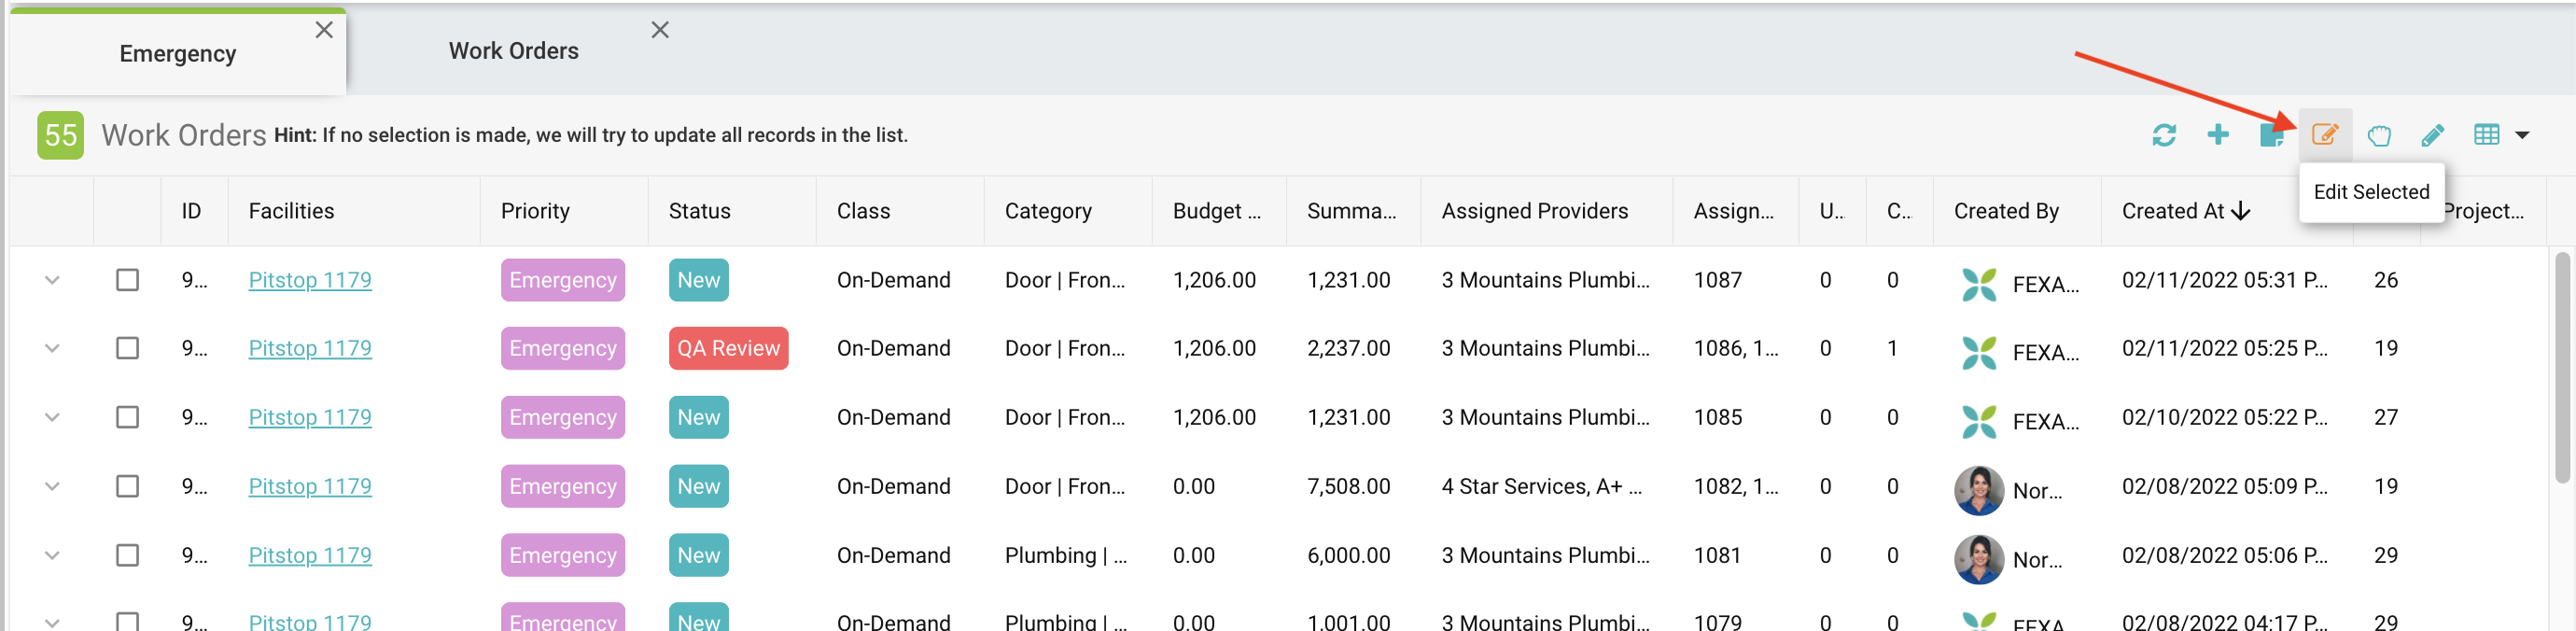Open Pitstop 1179 link in 05:31 row
The height and width of the screenshot is (631, 2576).
(x=310, y=280)
